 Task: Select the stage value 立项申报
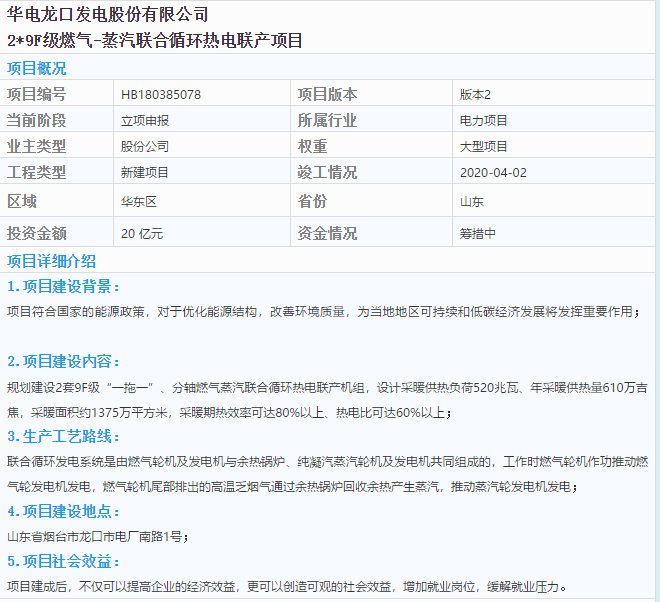(x=145, y=121)
